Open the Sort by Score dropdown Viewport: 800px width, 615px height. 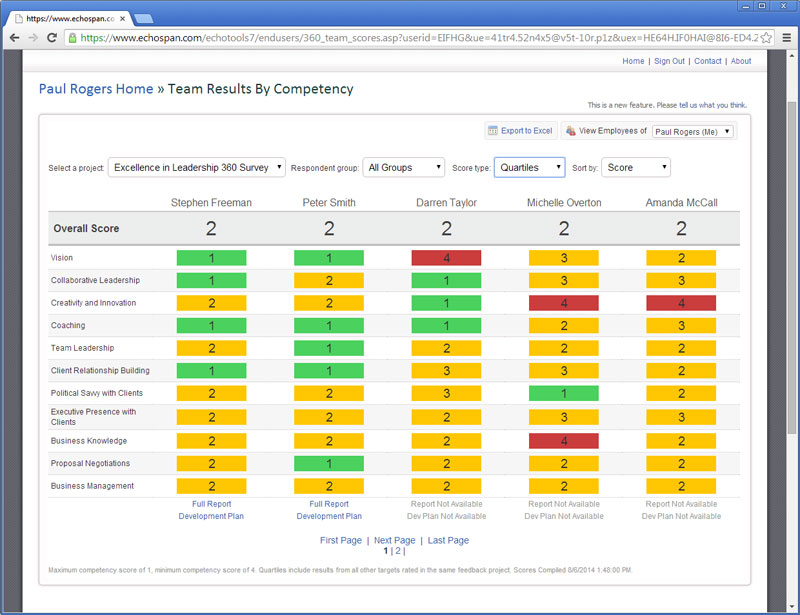636,167
